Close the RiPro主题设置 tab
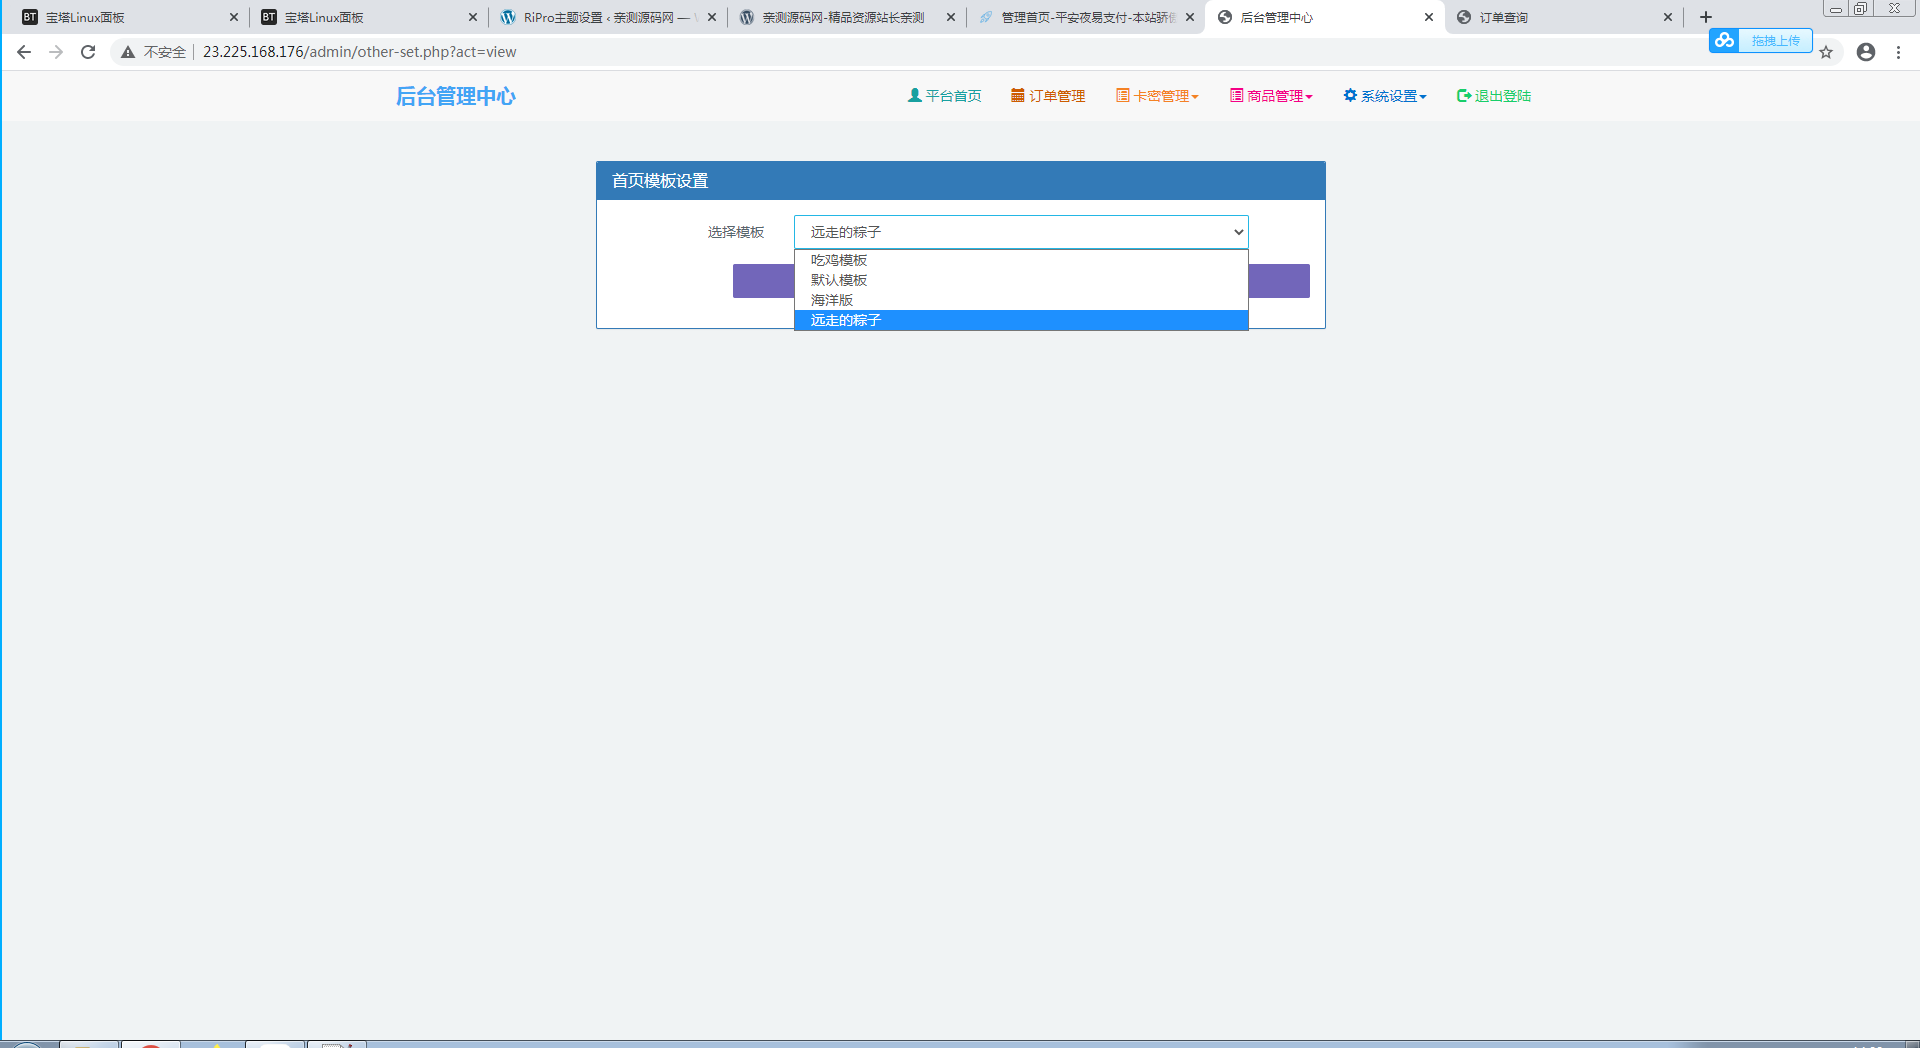 click(712, 17)
